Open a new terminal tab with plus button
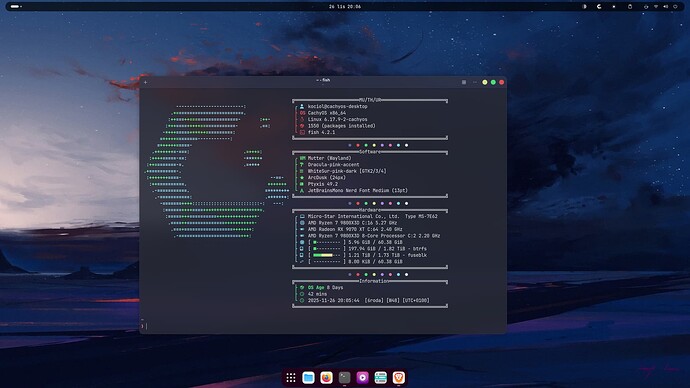This screenshot has width=690, height=388. 146,82
